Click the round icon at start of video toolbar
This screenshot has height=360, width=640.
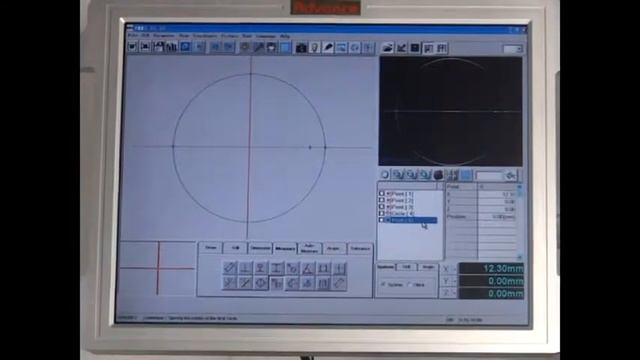coord(384,175)
